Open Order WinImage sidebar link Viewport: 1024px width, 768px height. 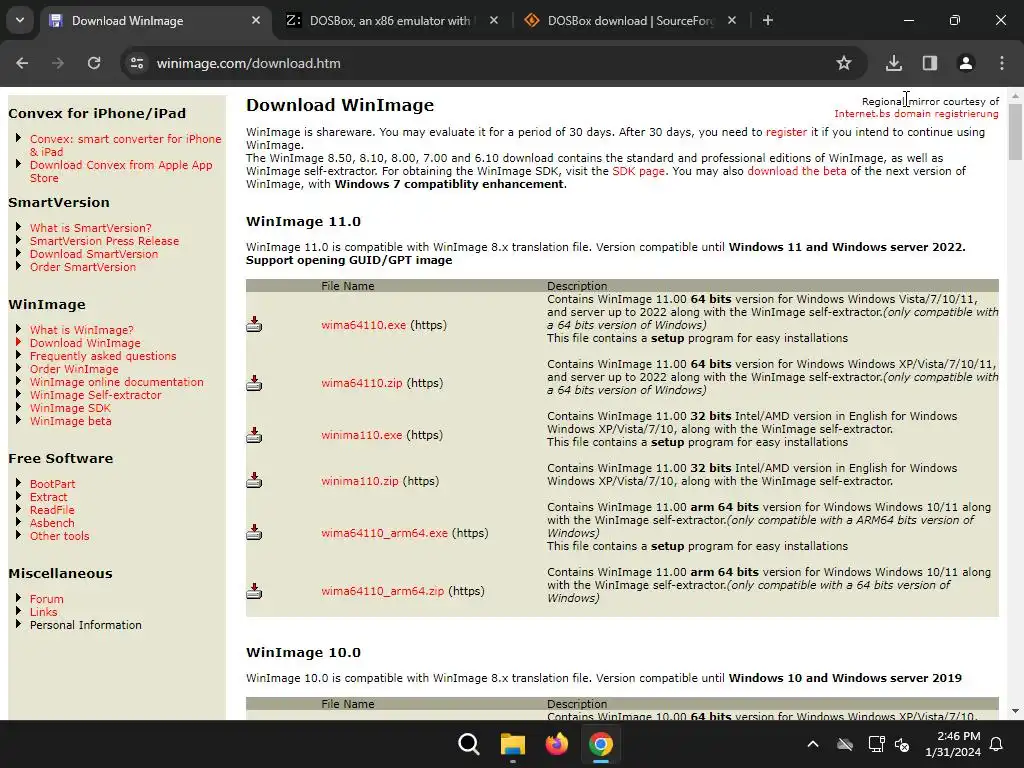click(74, 369)
